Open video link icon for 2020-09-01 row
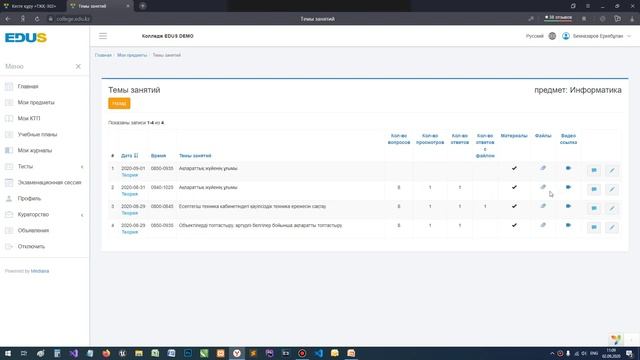 [x=568, y=168]
